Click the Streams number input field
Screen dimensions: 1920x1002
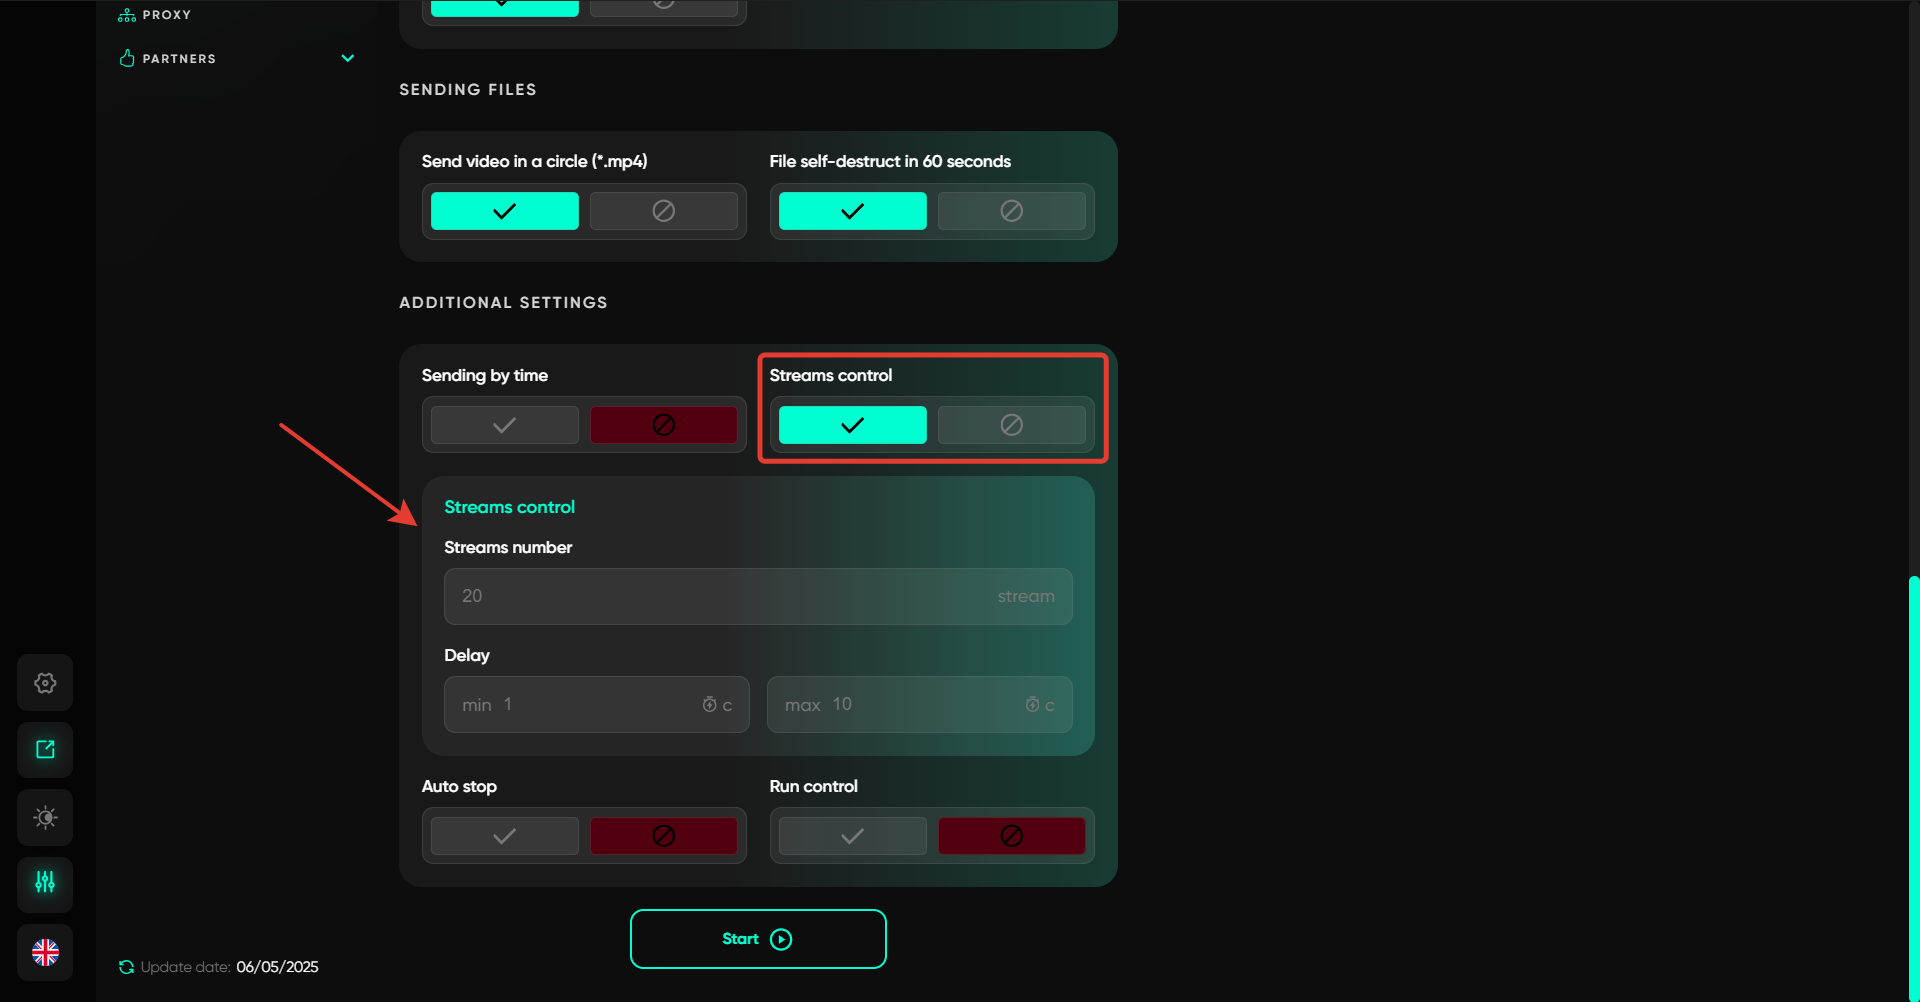click(x=720, y=597)
